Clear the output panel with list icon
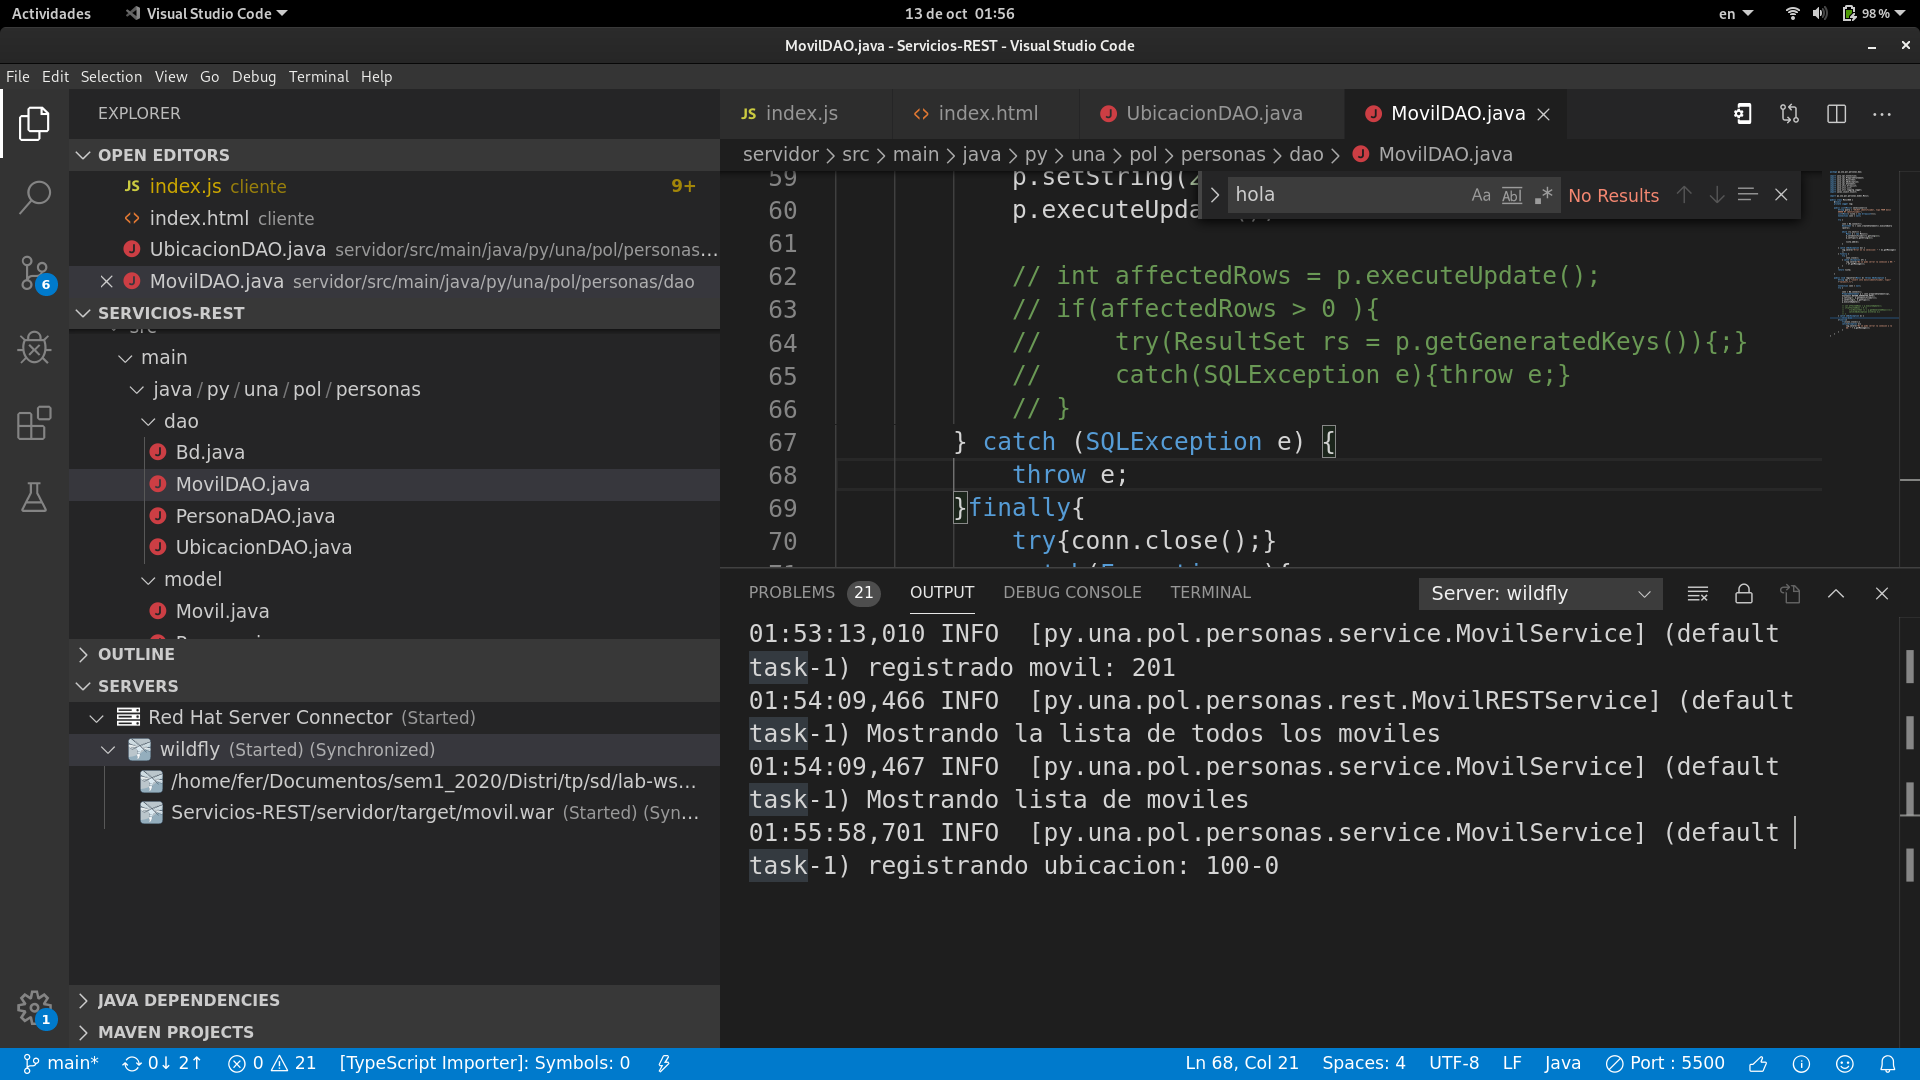This screenshot has width=1920, height=1080. (1697, 594)
